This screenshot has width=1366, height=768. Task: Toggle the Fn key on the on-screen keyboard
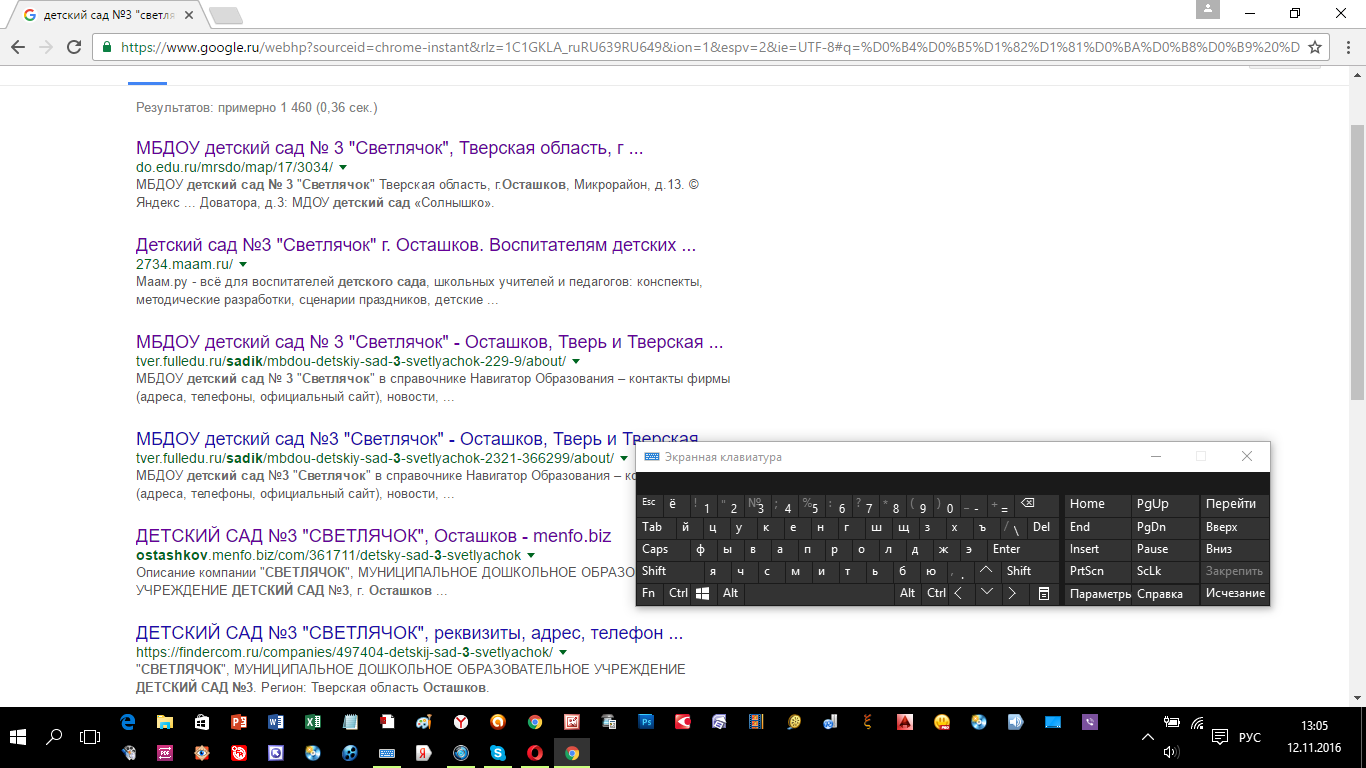pos(648,593)
